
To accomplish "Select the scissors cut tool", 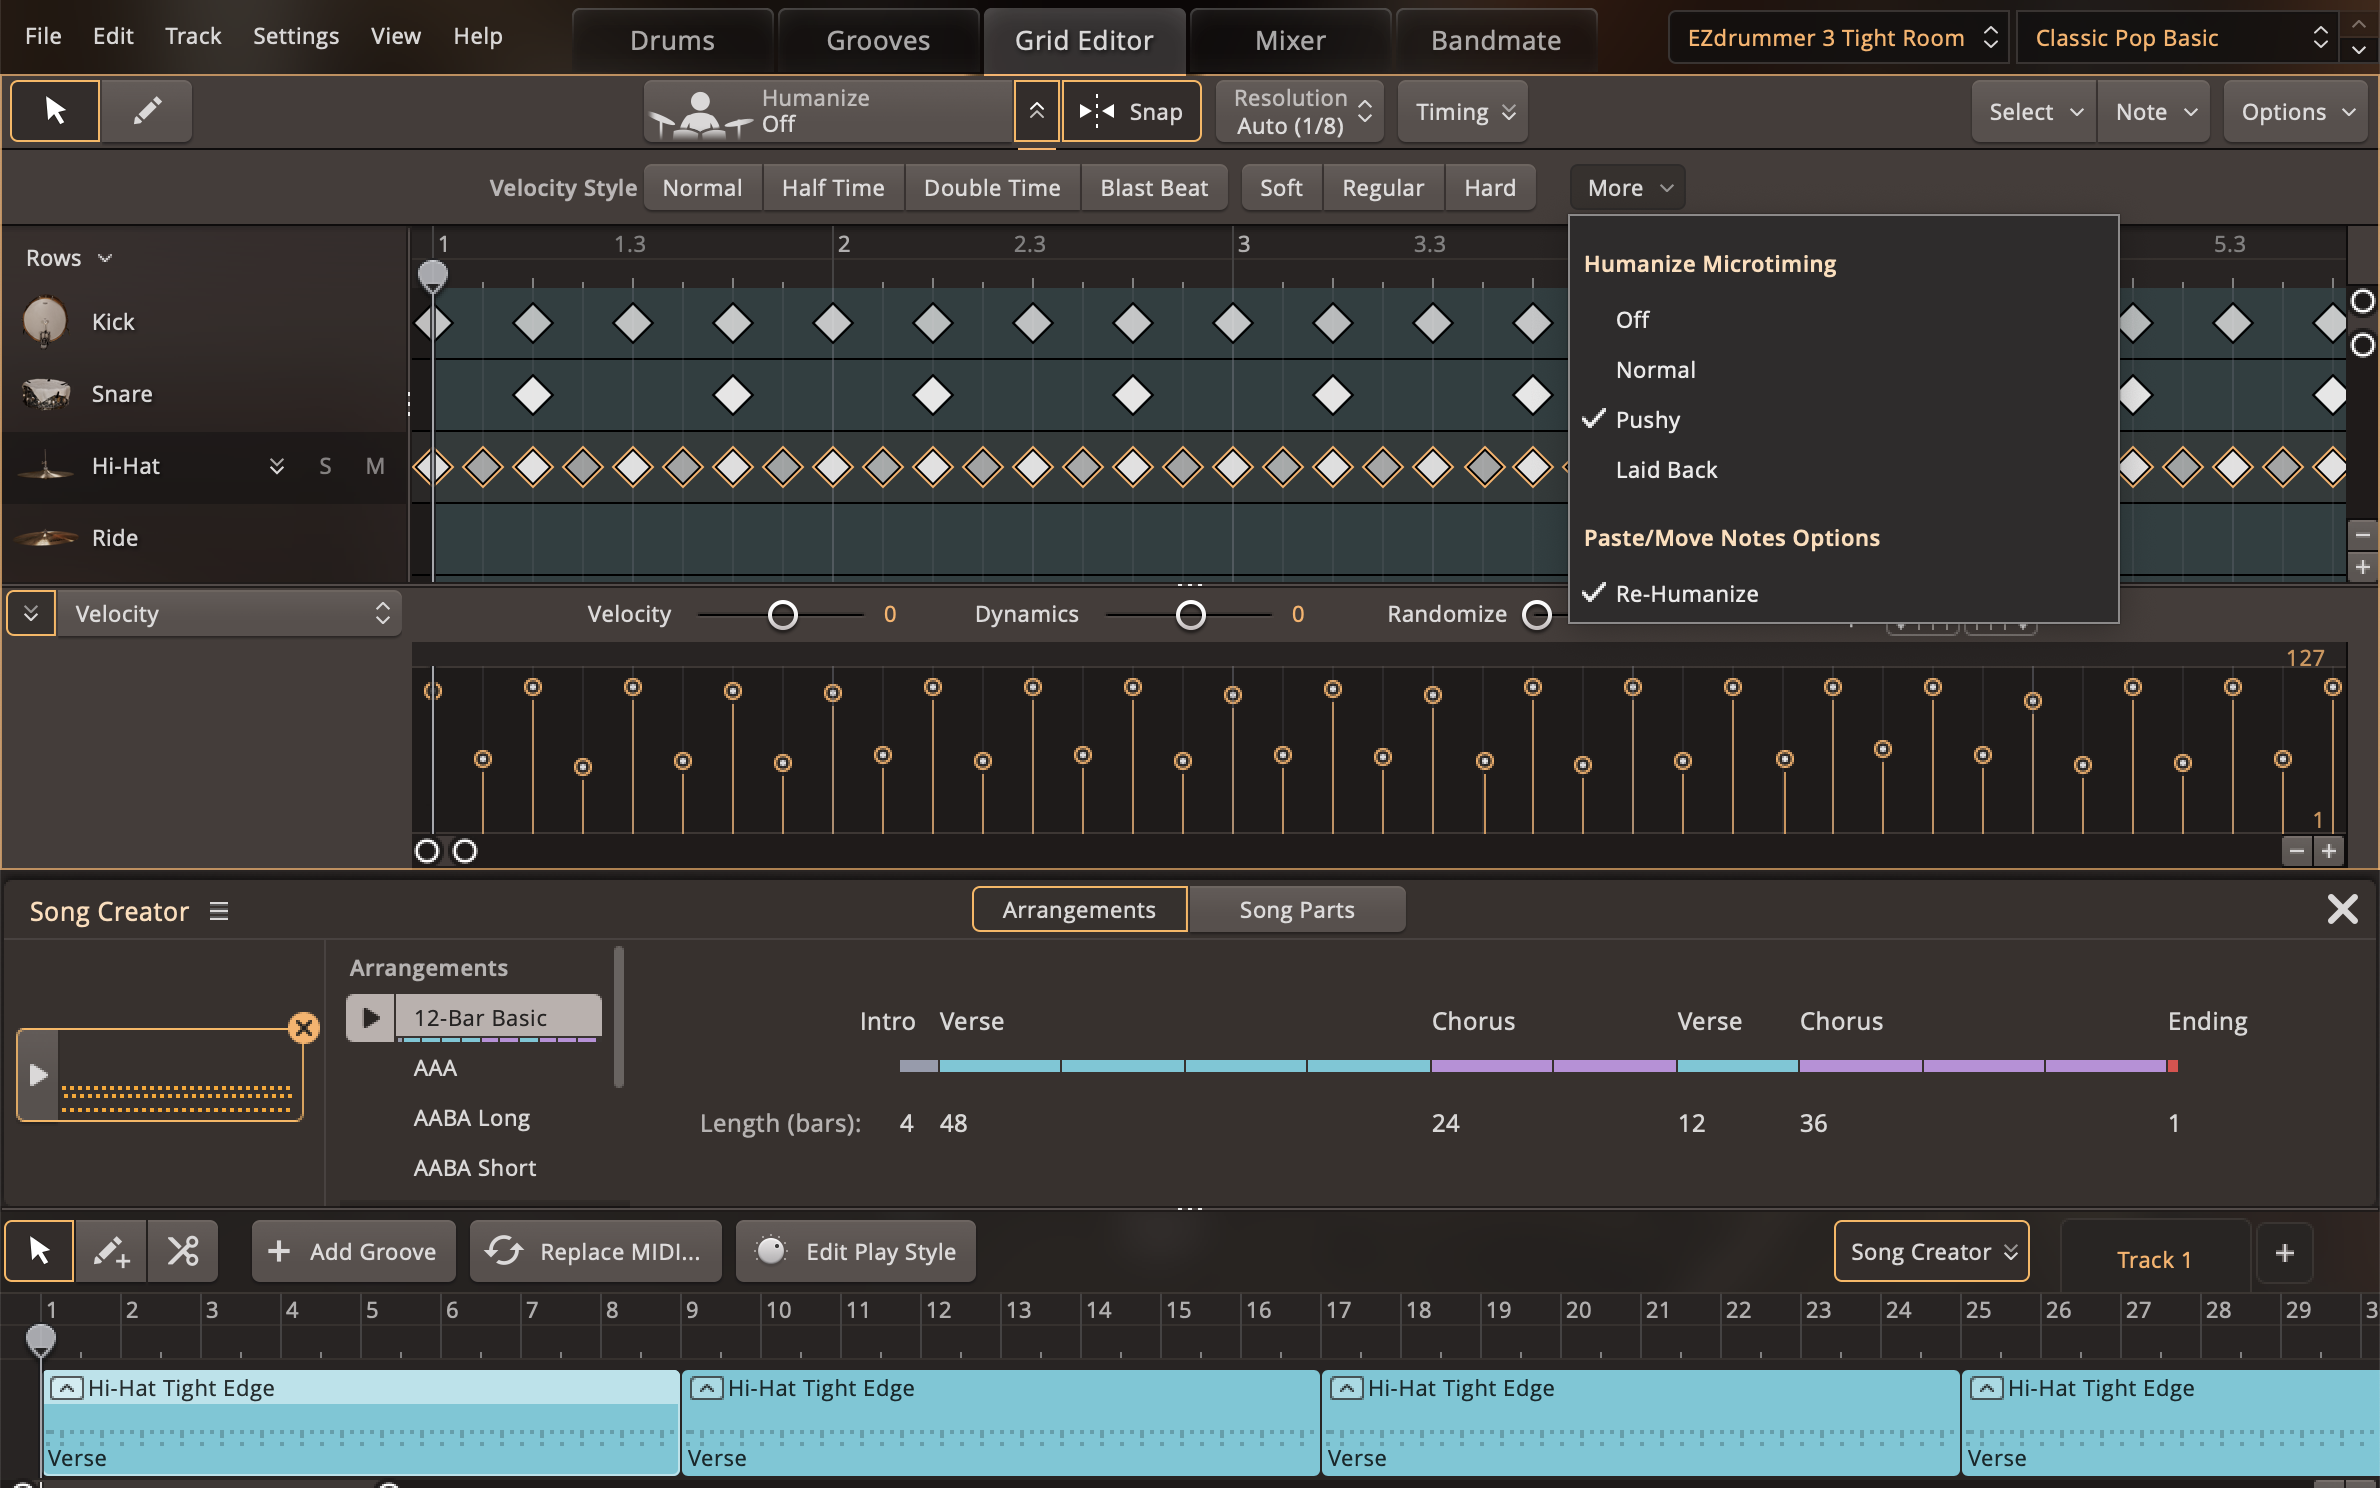I will [x=183, y=1250].
